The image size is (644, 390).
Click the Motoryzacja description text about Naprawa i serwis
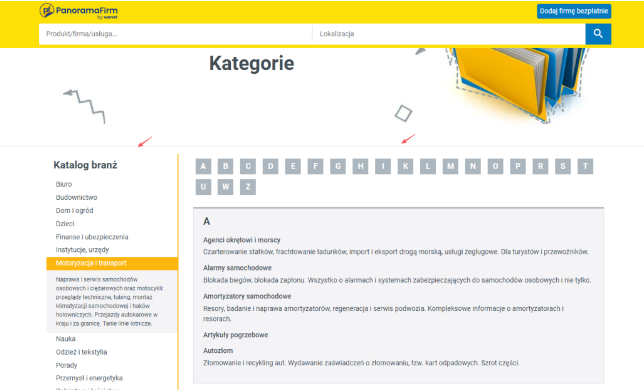[x=110, y=301]
